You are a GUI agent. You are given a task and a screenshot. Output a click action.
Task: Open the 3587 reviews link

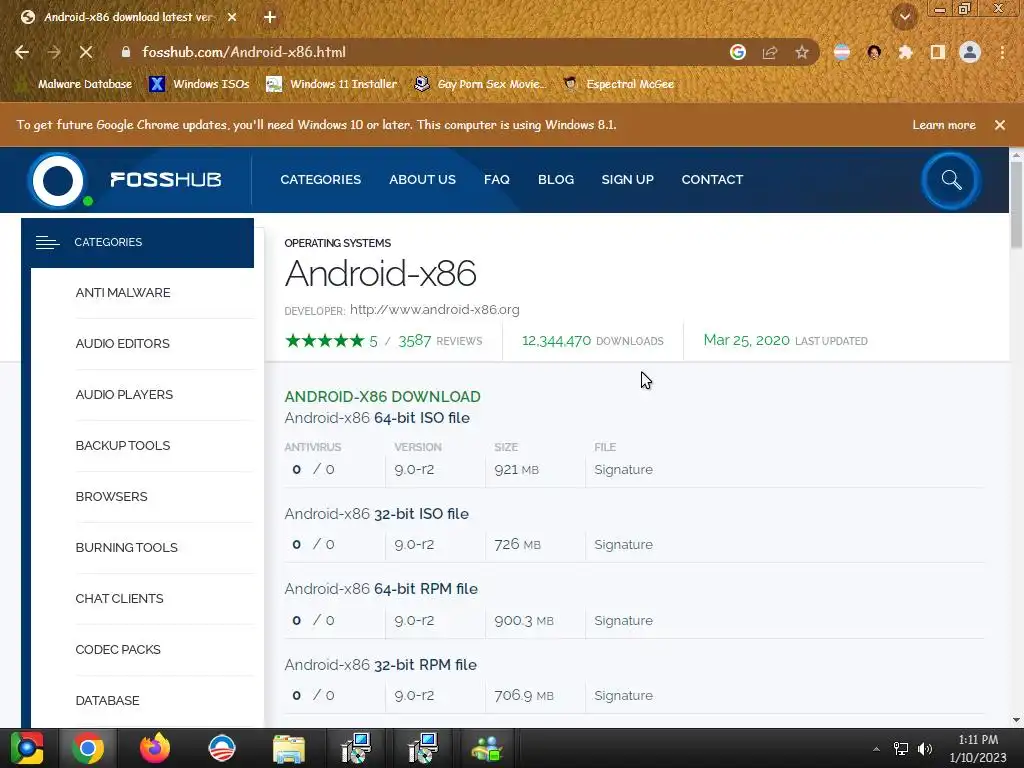440,341
